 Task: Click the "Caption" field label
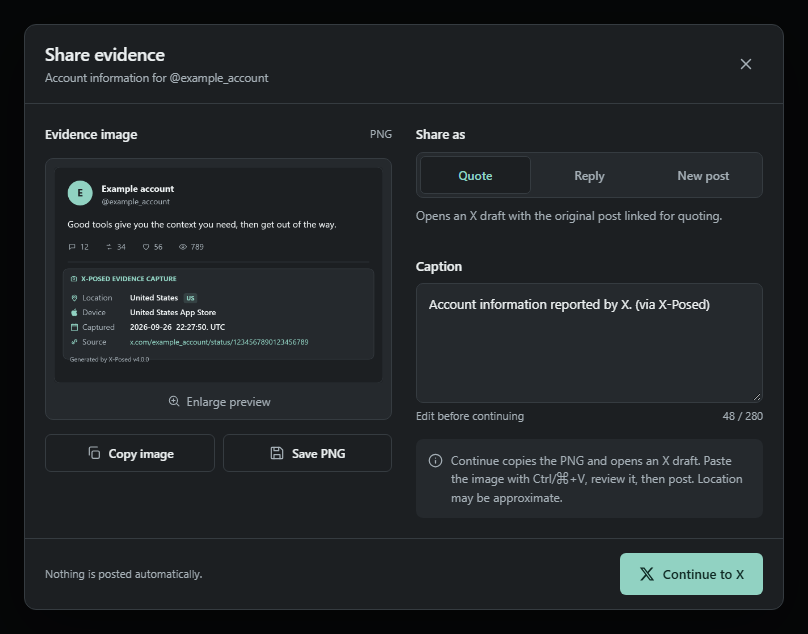pyautogui.click(x=439, y=266)
